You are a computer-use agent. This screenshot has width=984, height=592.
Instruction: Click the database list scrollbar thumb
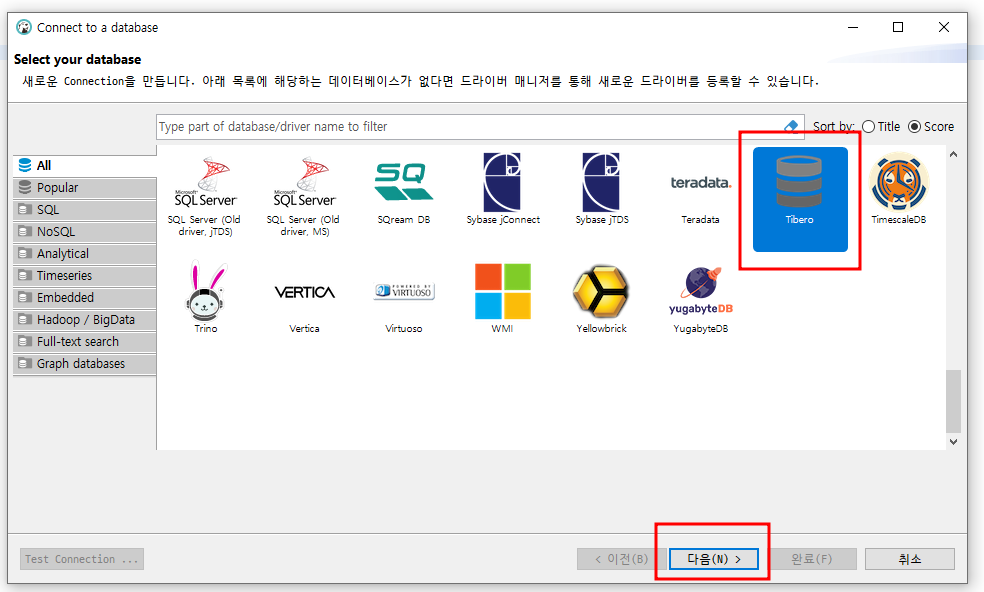[x=953, y=401]
